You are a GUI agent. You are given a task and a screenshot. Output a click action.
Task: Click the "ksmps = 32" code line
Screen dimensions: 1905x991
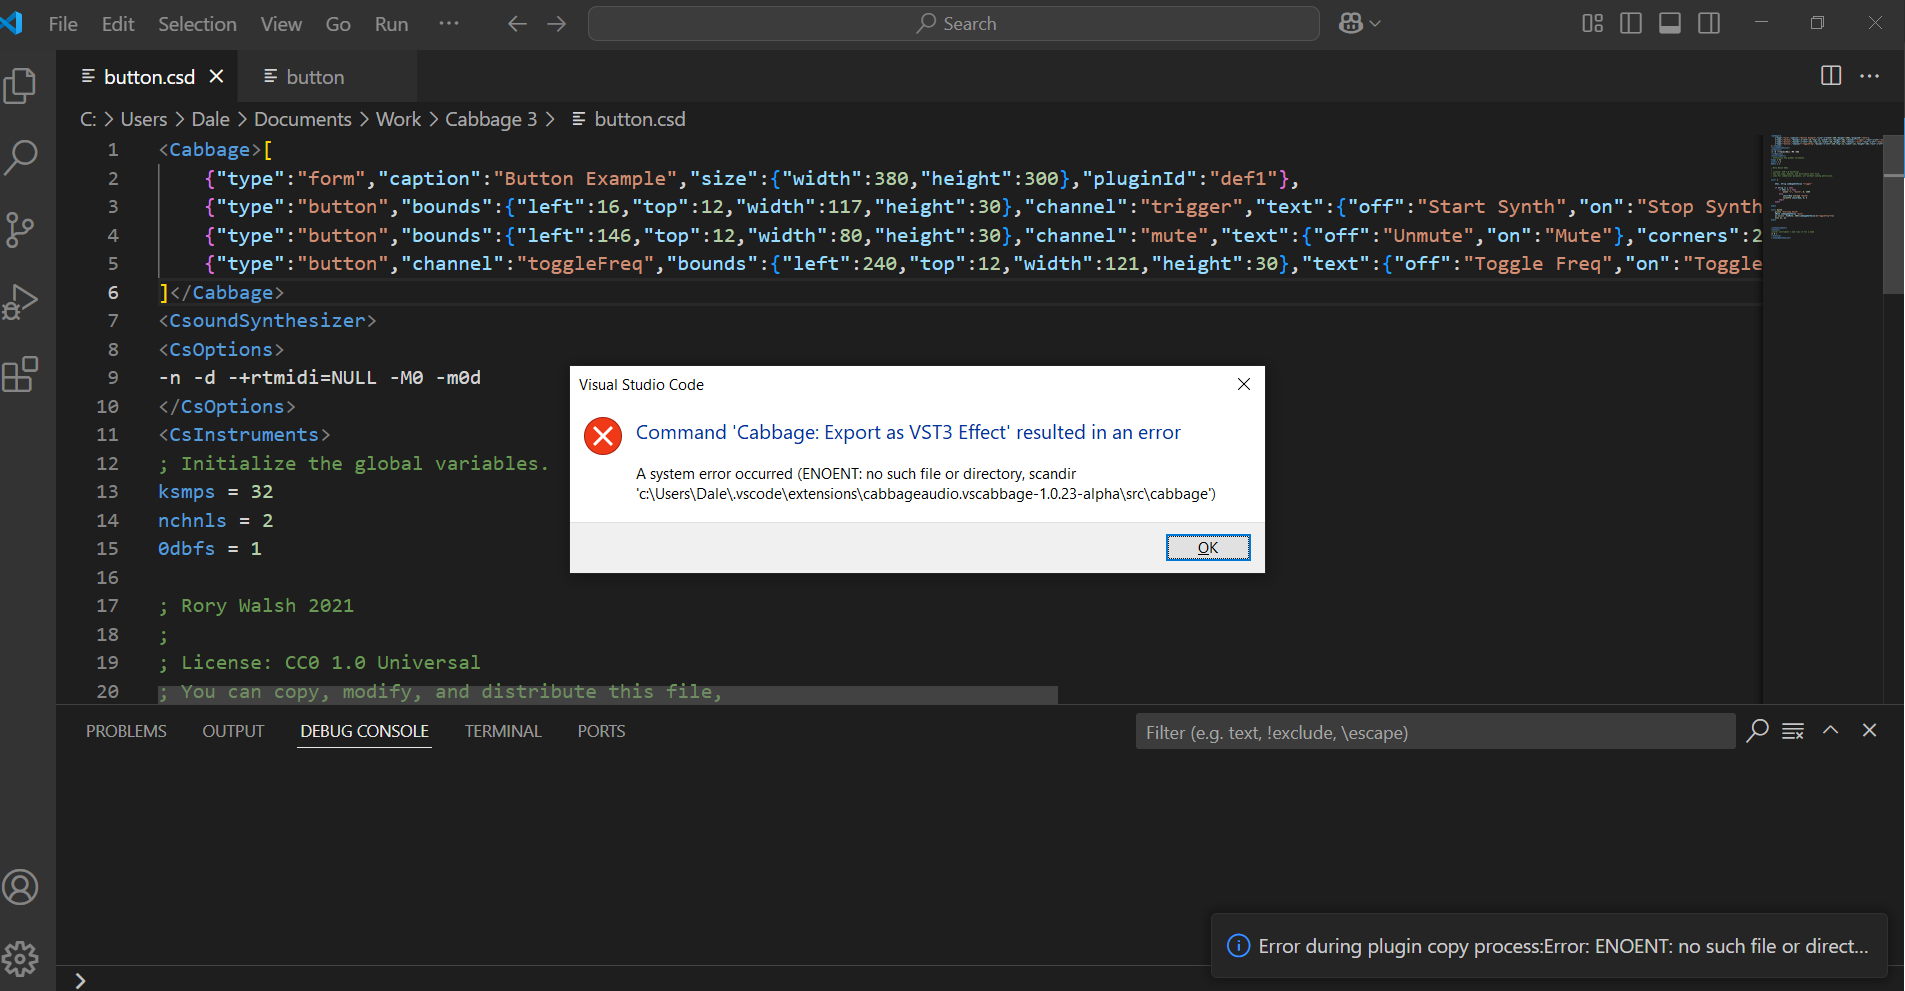[216, 492]
